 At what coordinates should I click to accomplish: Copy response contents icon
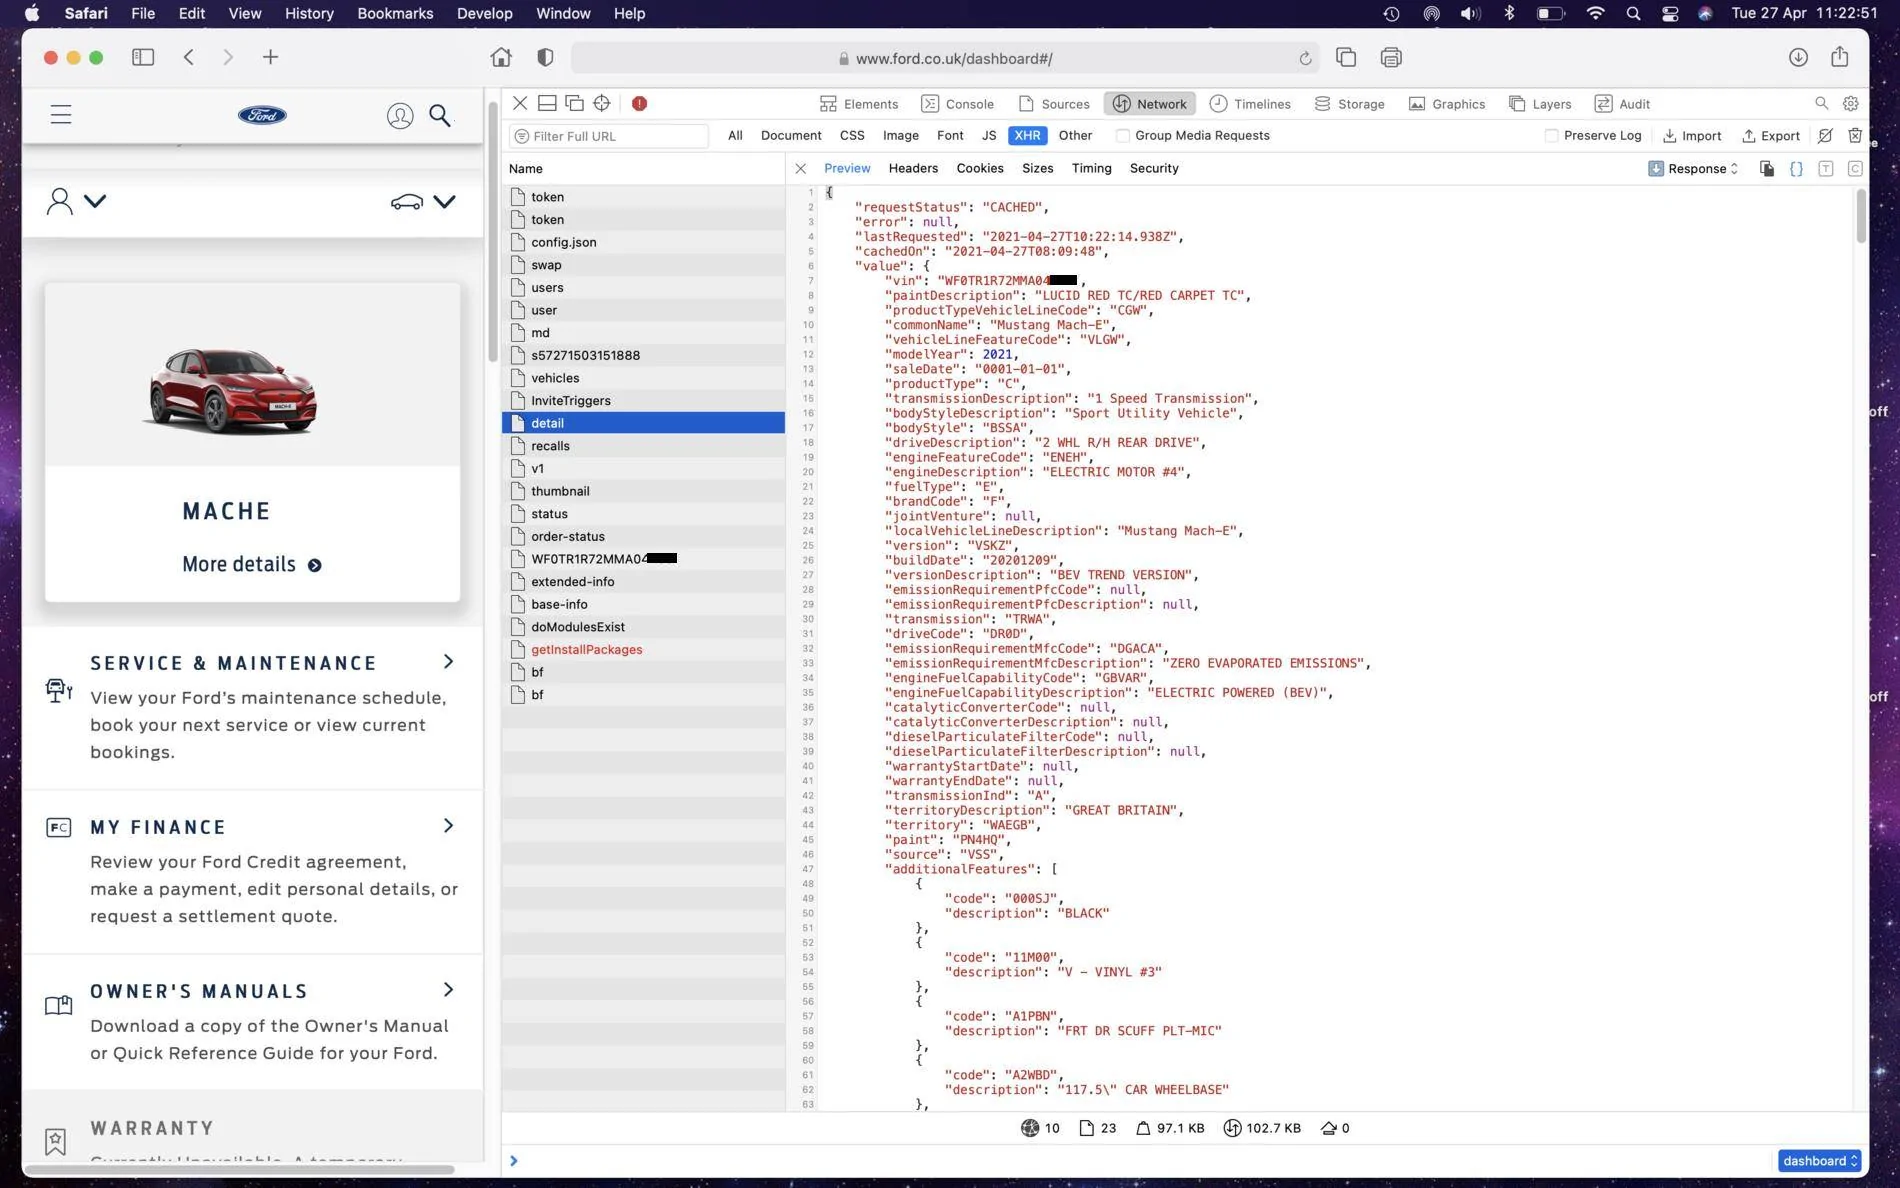[1767, 168]
